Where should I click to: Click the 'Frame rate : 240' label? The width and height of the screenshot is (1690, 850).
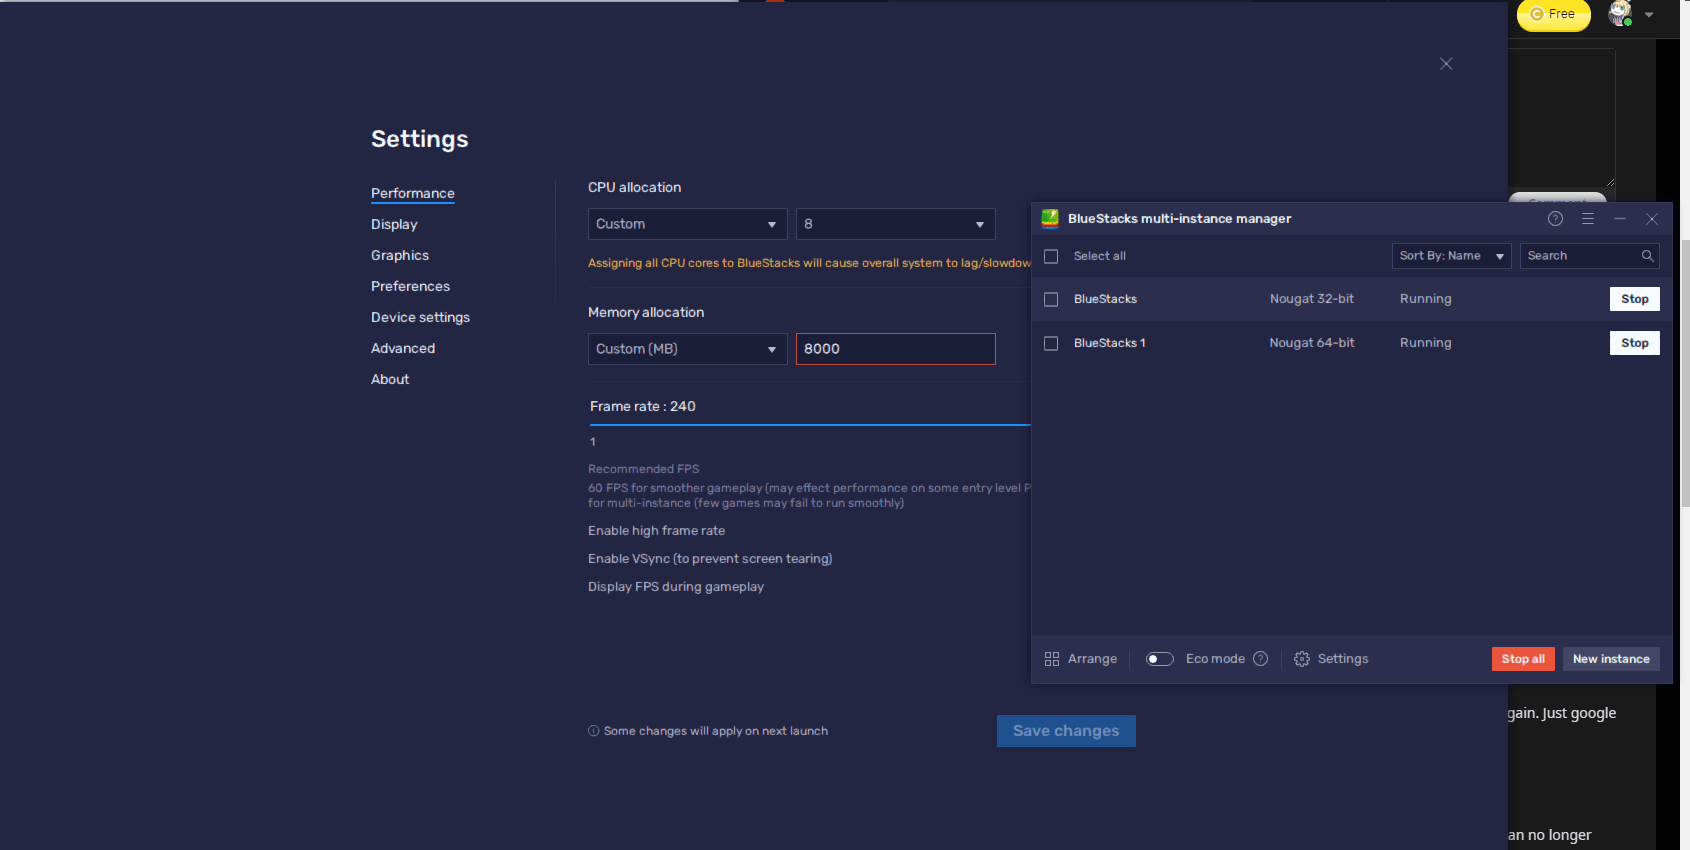pos(643,406)
